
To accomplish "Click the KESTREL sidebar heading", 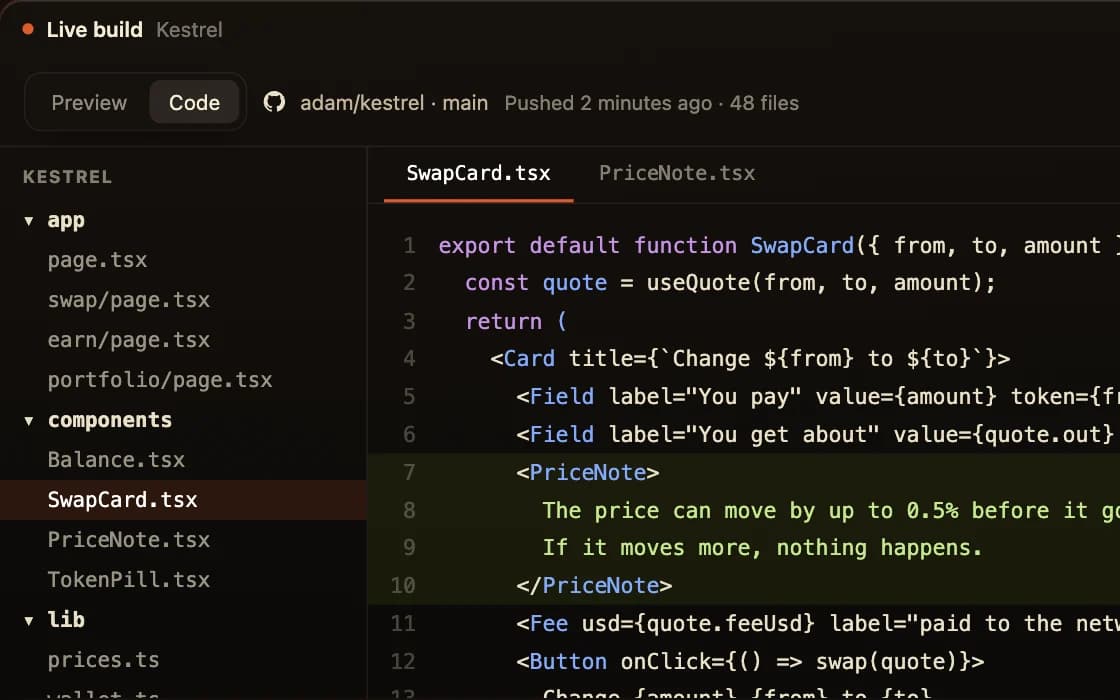I will (67, 177).
